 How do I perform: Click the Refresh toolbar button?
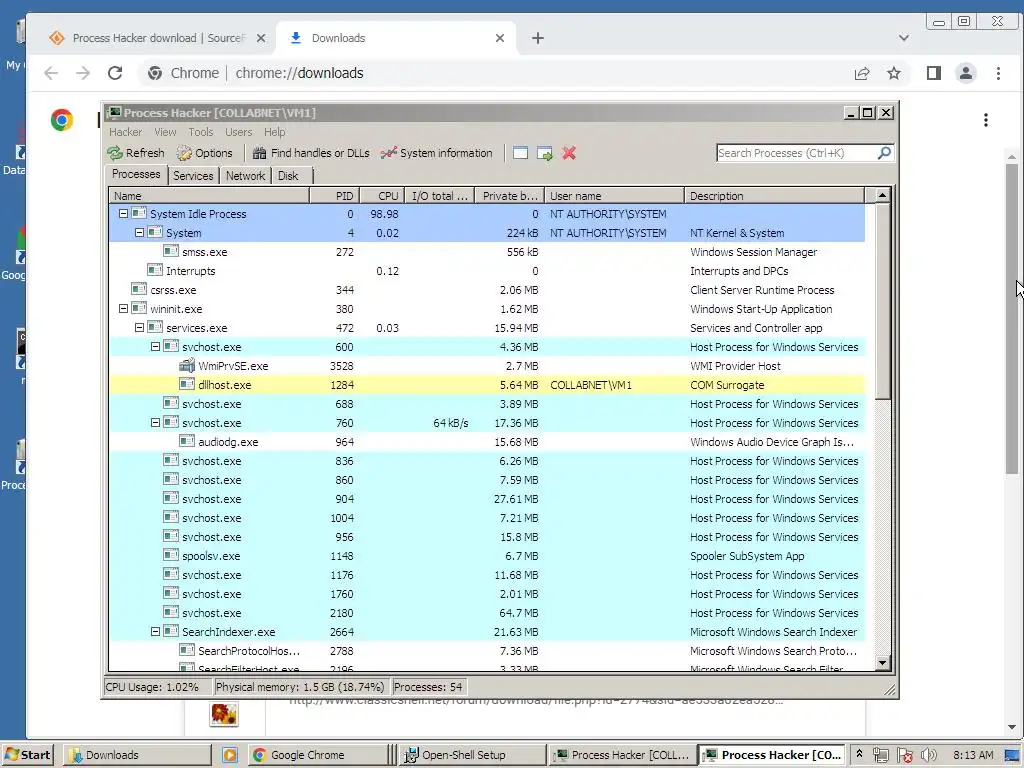point(136,153)
